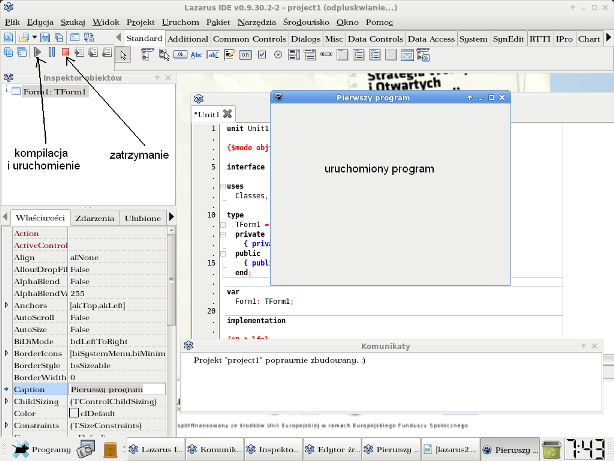Expand the Anchors property

click(x=6, y=305)
